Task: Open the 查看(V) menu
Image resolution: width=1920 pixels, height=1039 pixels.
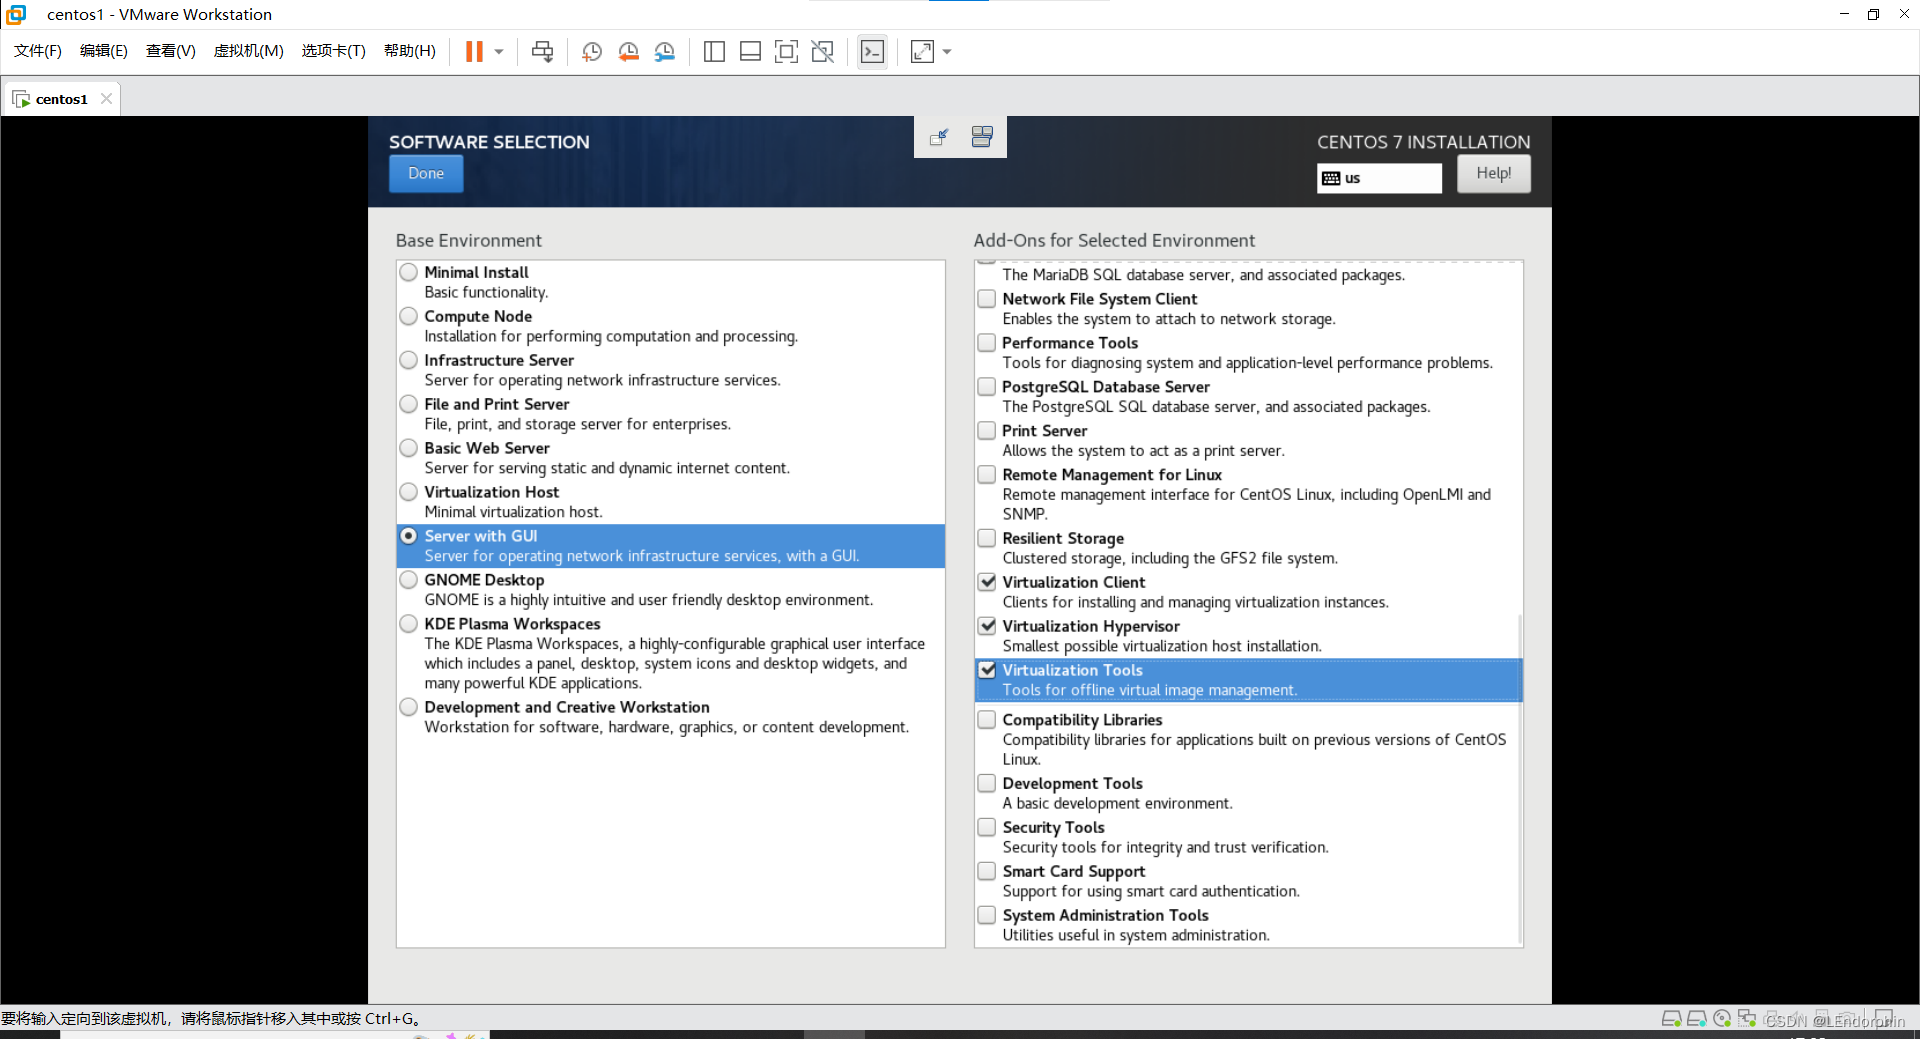Action: tap(171, 51)
